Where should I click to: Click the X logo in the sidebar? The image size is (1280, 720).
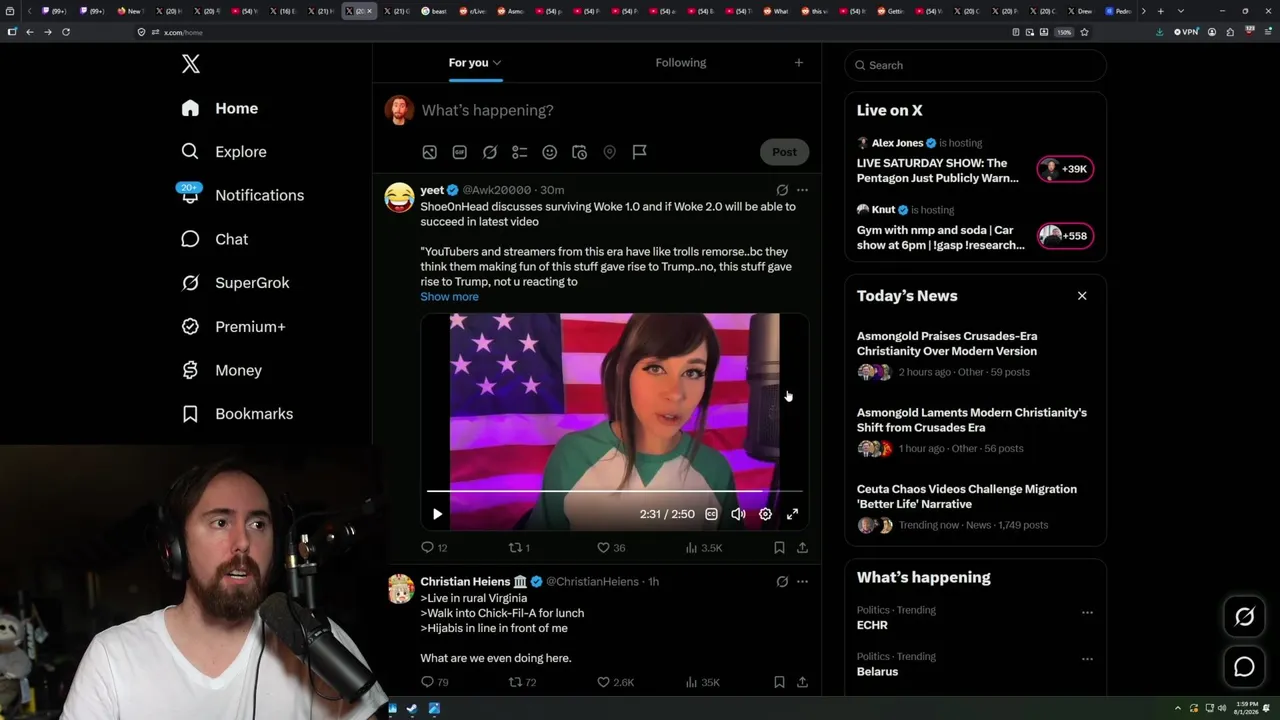(x=190, y=64)
